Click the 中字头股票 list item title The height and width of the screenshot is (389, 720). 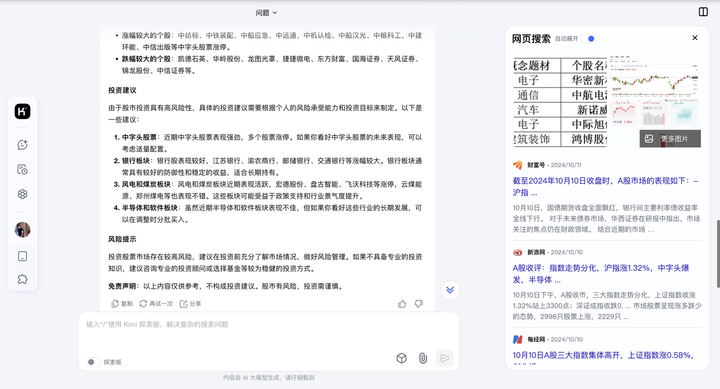coord(139,137)
